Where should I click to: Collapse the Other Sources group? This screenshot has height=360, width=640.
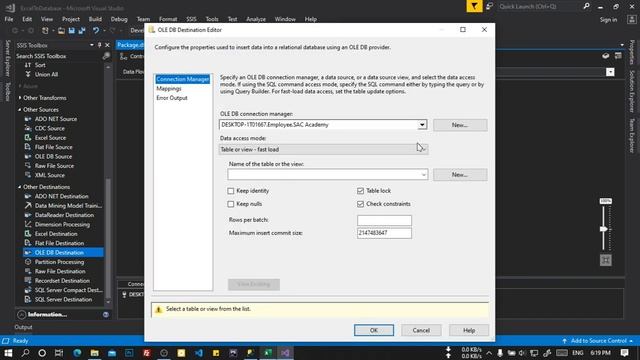[20, 110]
